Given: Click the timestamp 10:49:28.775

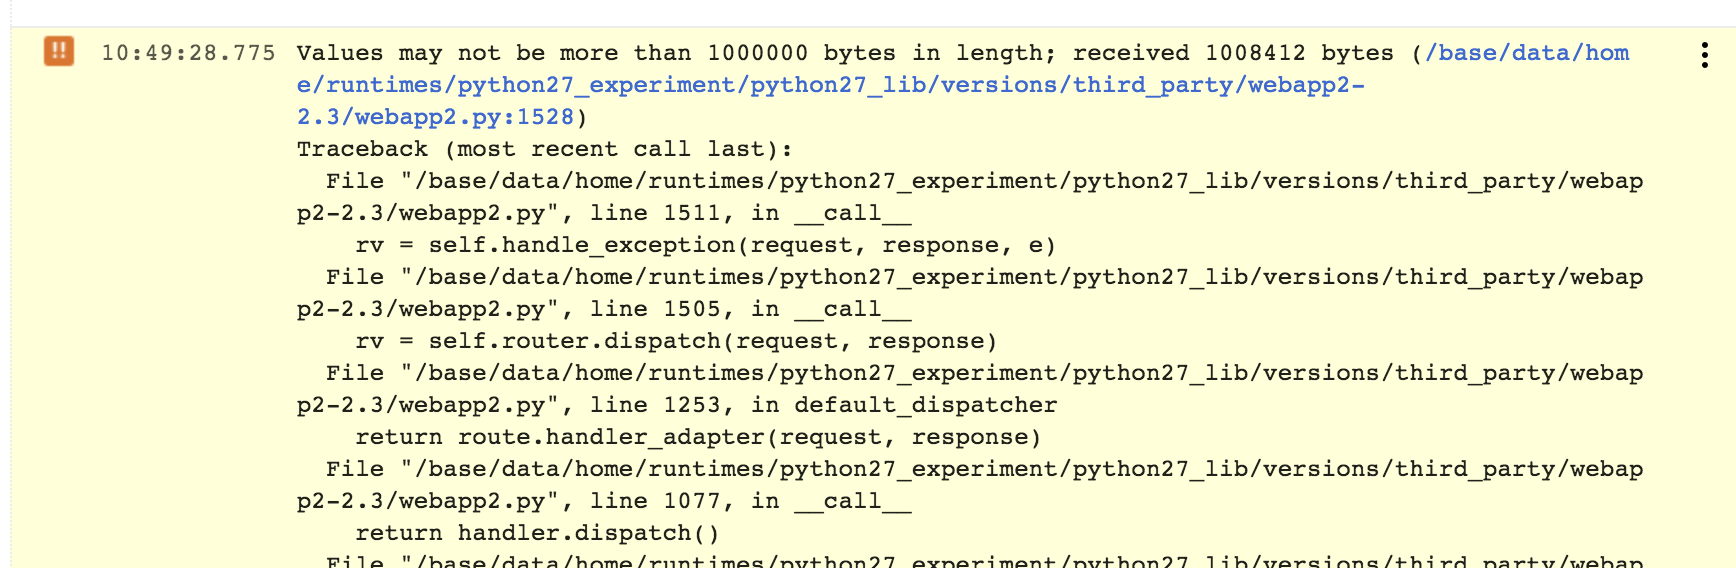Looking at the screenshot, I should click(x=188, y=53).
